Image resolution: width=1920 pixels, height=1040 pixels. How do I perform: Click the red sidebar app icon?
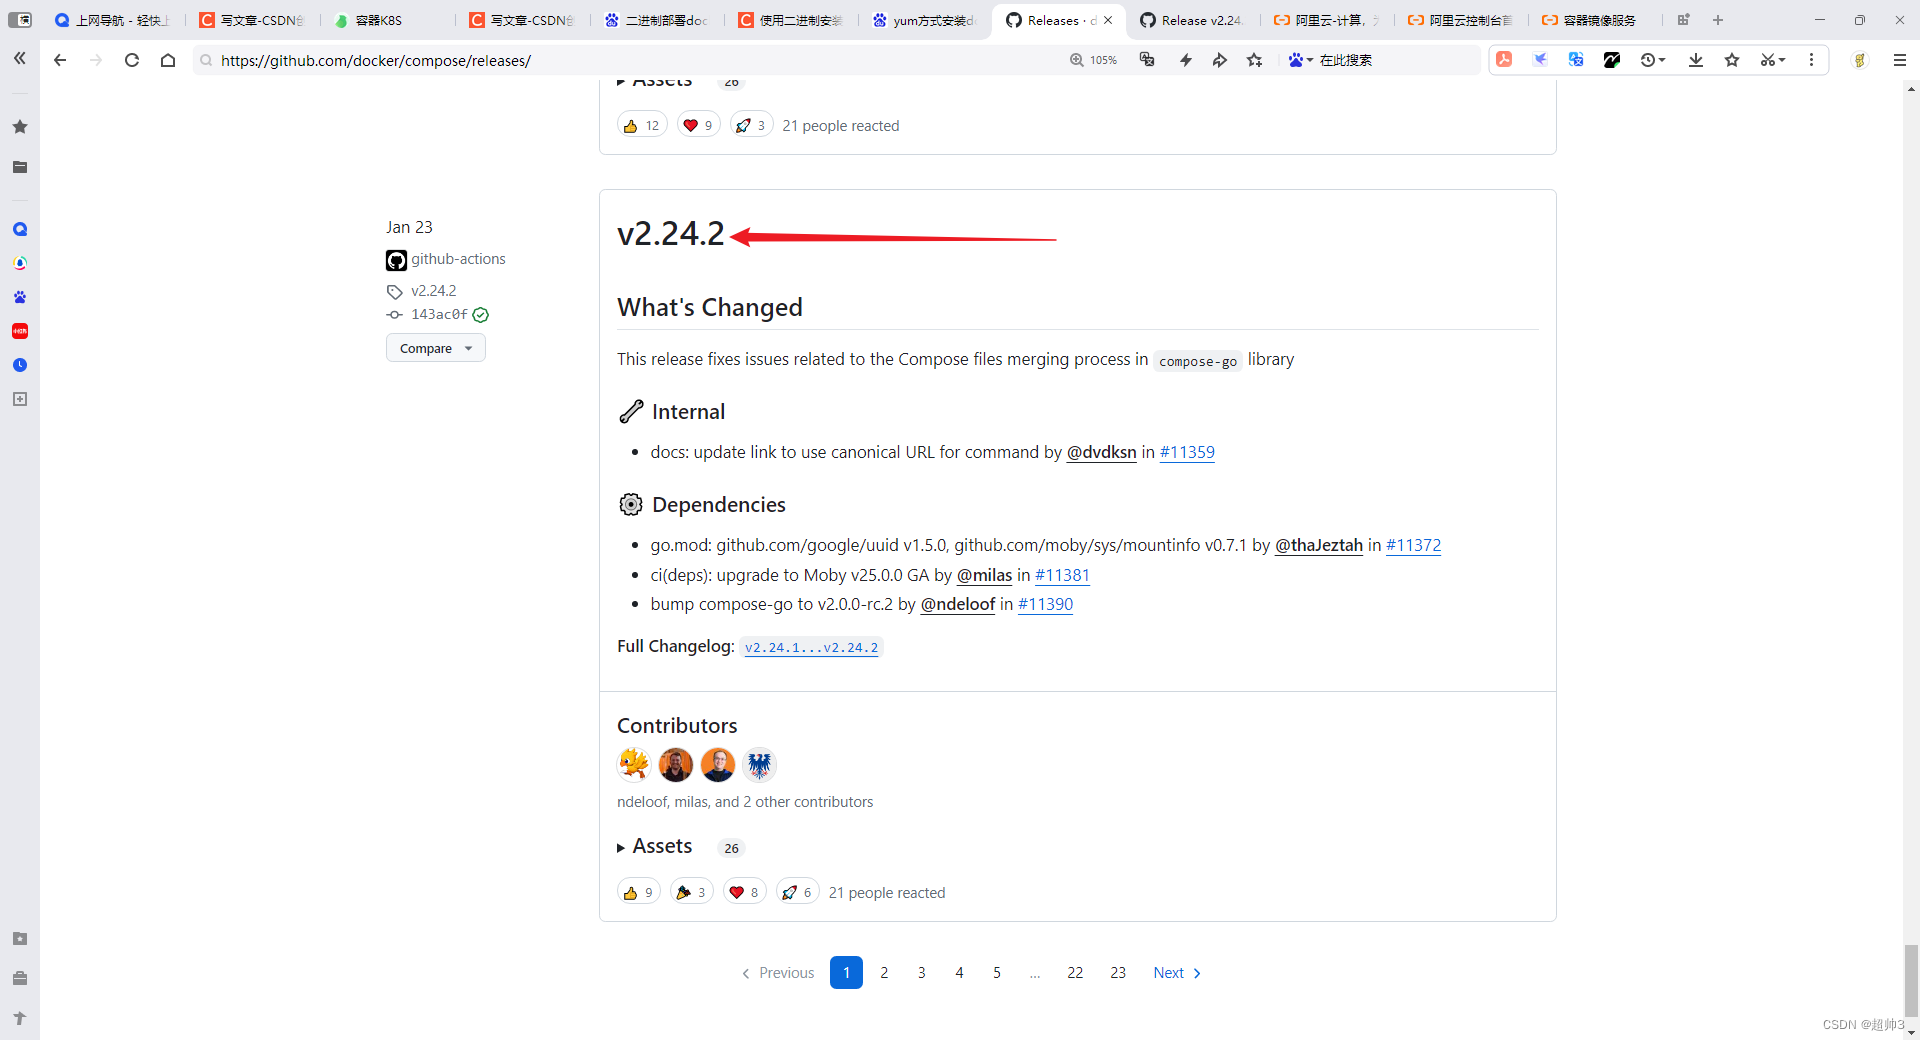(x=20, y=331)
